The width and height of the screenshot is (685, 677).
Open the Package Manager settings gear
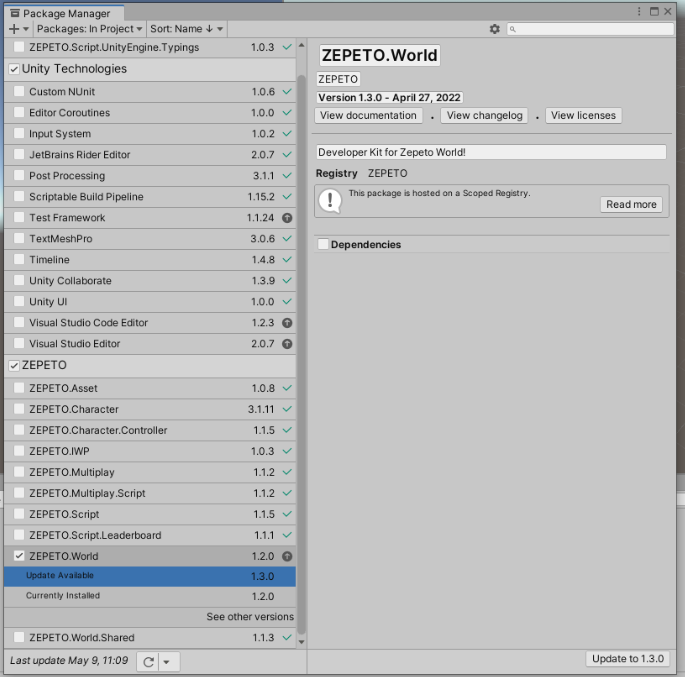(x=495, y=29)
